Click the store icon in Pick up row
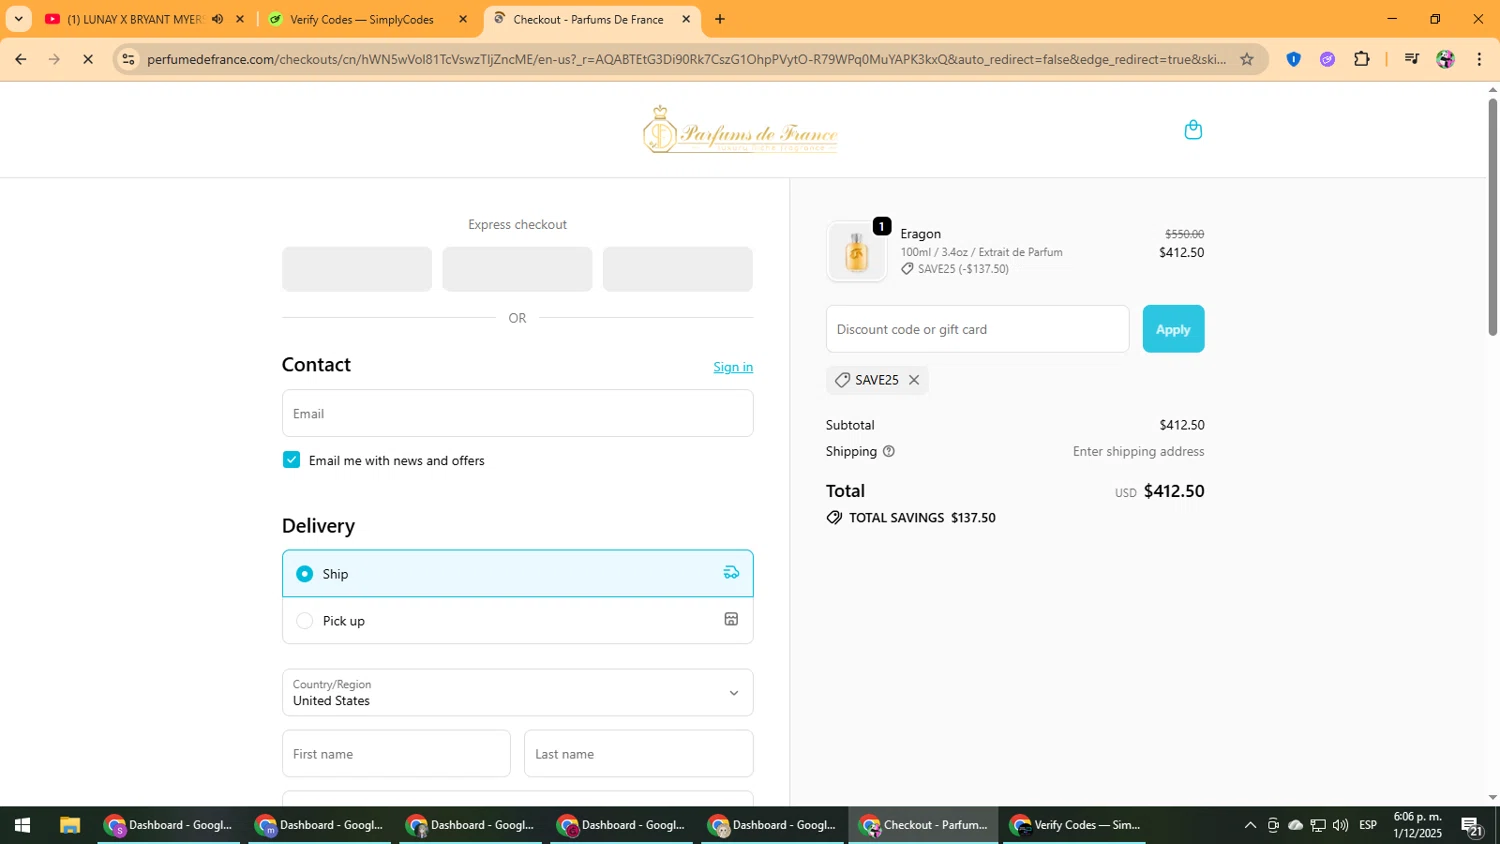Screen dimensions: 1500x844 pos(731,620)
